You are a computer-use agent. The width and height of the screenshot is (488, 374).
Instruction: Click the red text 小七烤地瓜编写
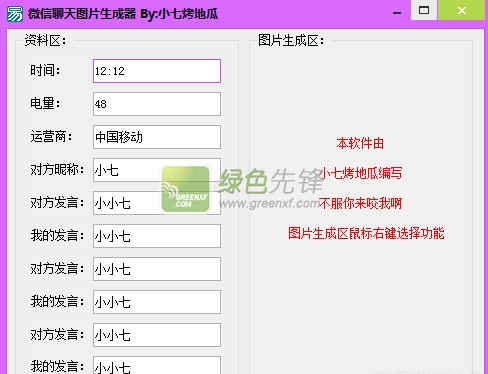pos(360,173)
